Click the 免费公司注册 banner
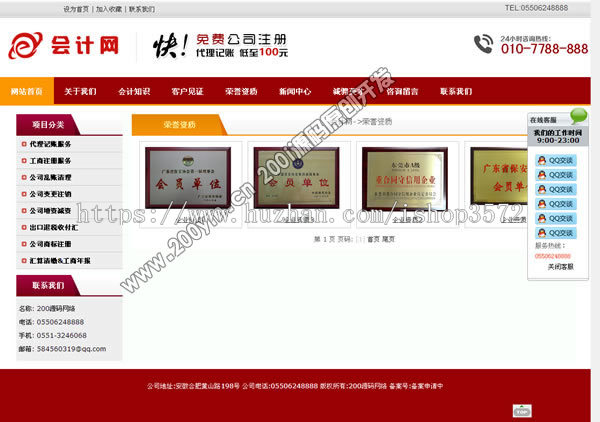 click(220, 46)
